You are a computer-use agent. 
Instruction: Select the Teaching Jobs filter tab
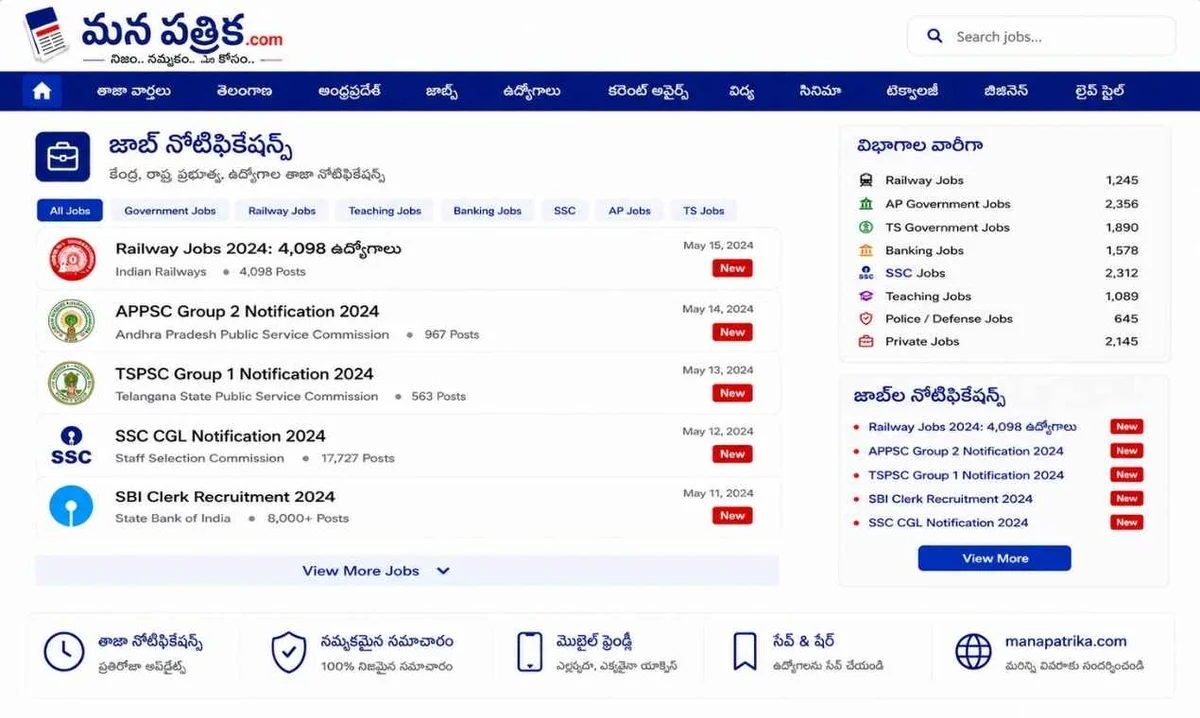coord(385,211)
